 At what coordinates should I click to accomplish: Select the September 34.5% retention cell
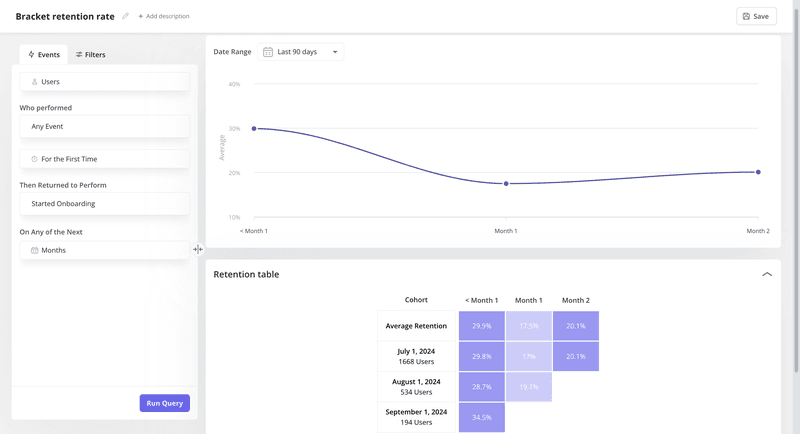(x=481, y=417)
